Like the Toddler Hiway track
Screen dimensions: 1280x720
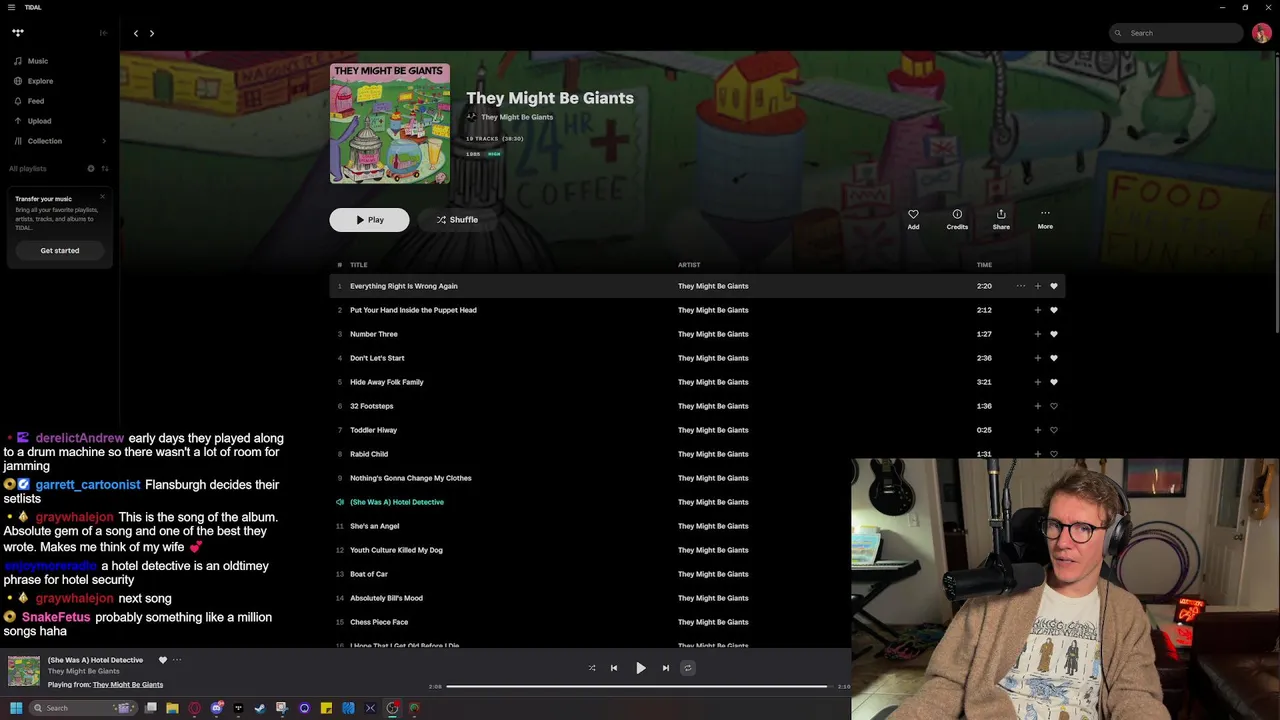[x=1054, y=430]
